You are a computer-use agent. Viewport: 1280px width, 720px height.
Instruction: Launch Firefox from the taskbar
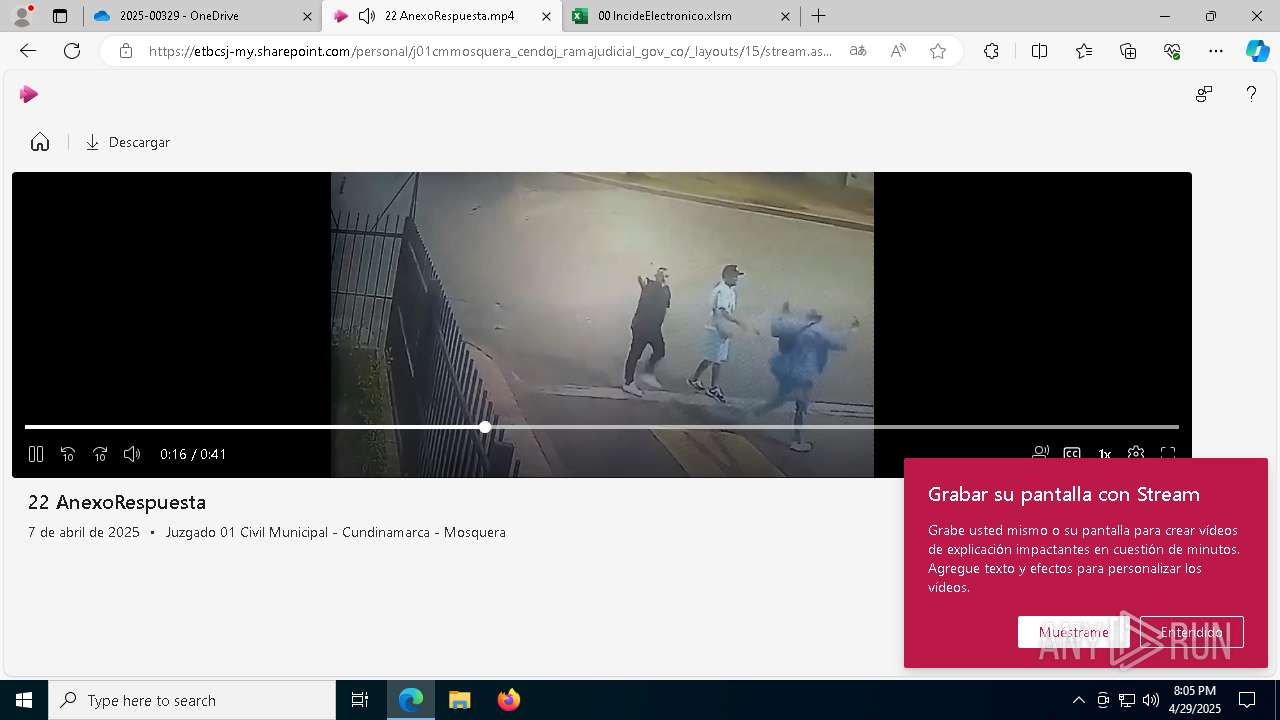click(509, 700)
